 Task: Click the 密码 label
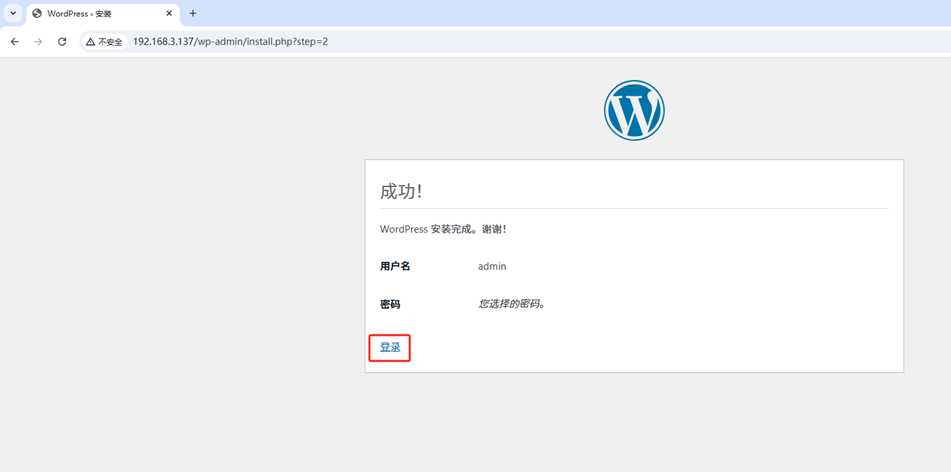point(390,305)
